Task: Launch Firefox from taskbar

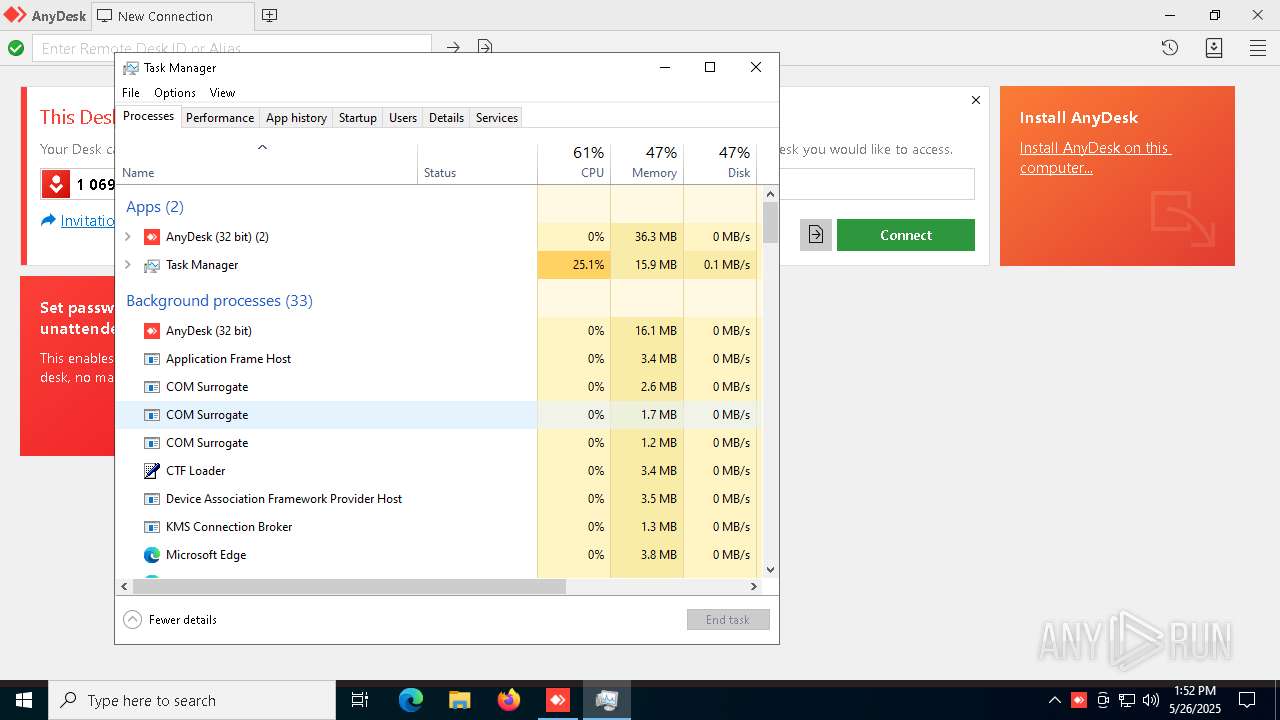Action: pos(509,700)
